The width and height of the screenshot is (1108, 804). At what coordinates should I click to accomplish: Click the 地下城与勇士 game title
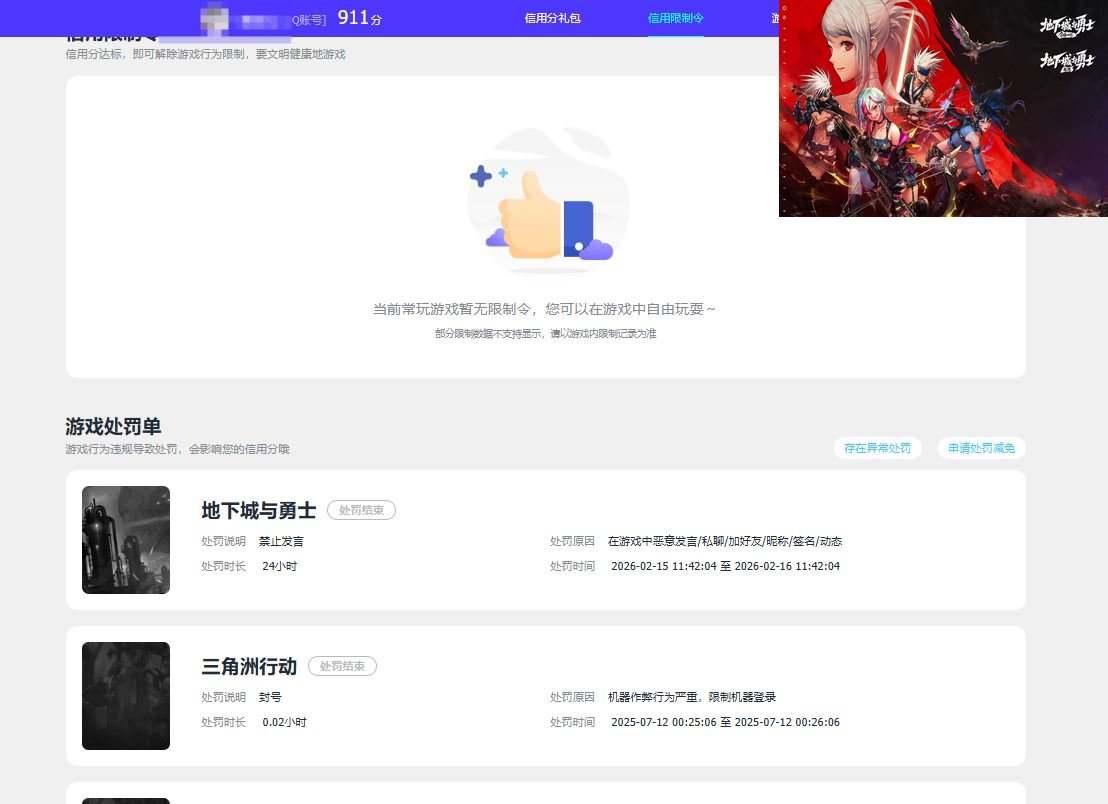259,510
